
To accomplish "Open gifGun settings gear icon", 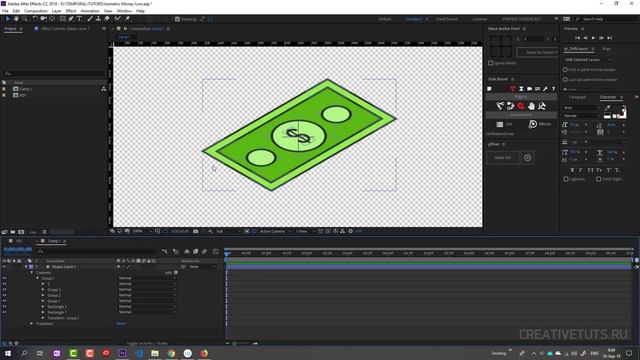I will coord(527,158).
